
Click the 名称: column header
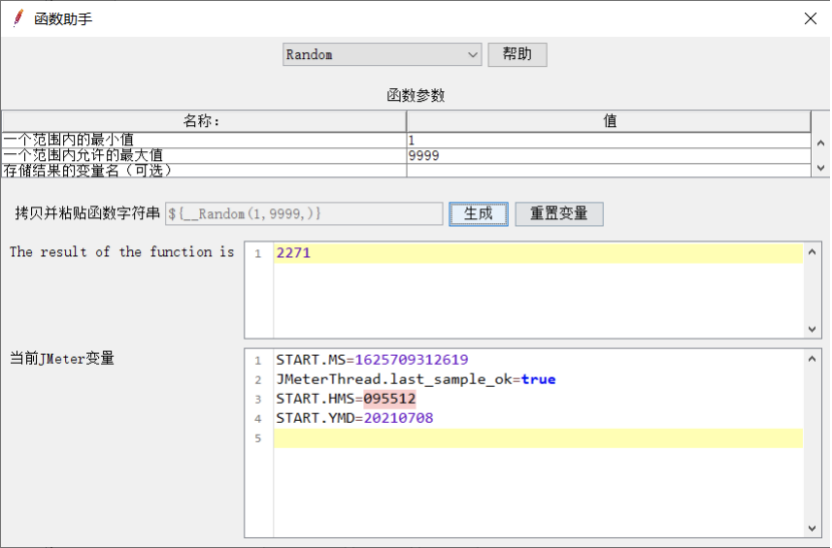204,121
